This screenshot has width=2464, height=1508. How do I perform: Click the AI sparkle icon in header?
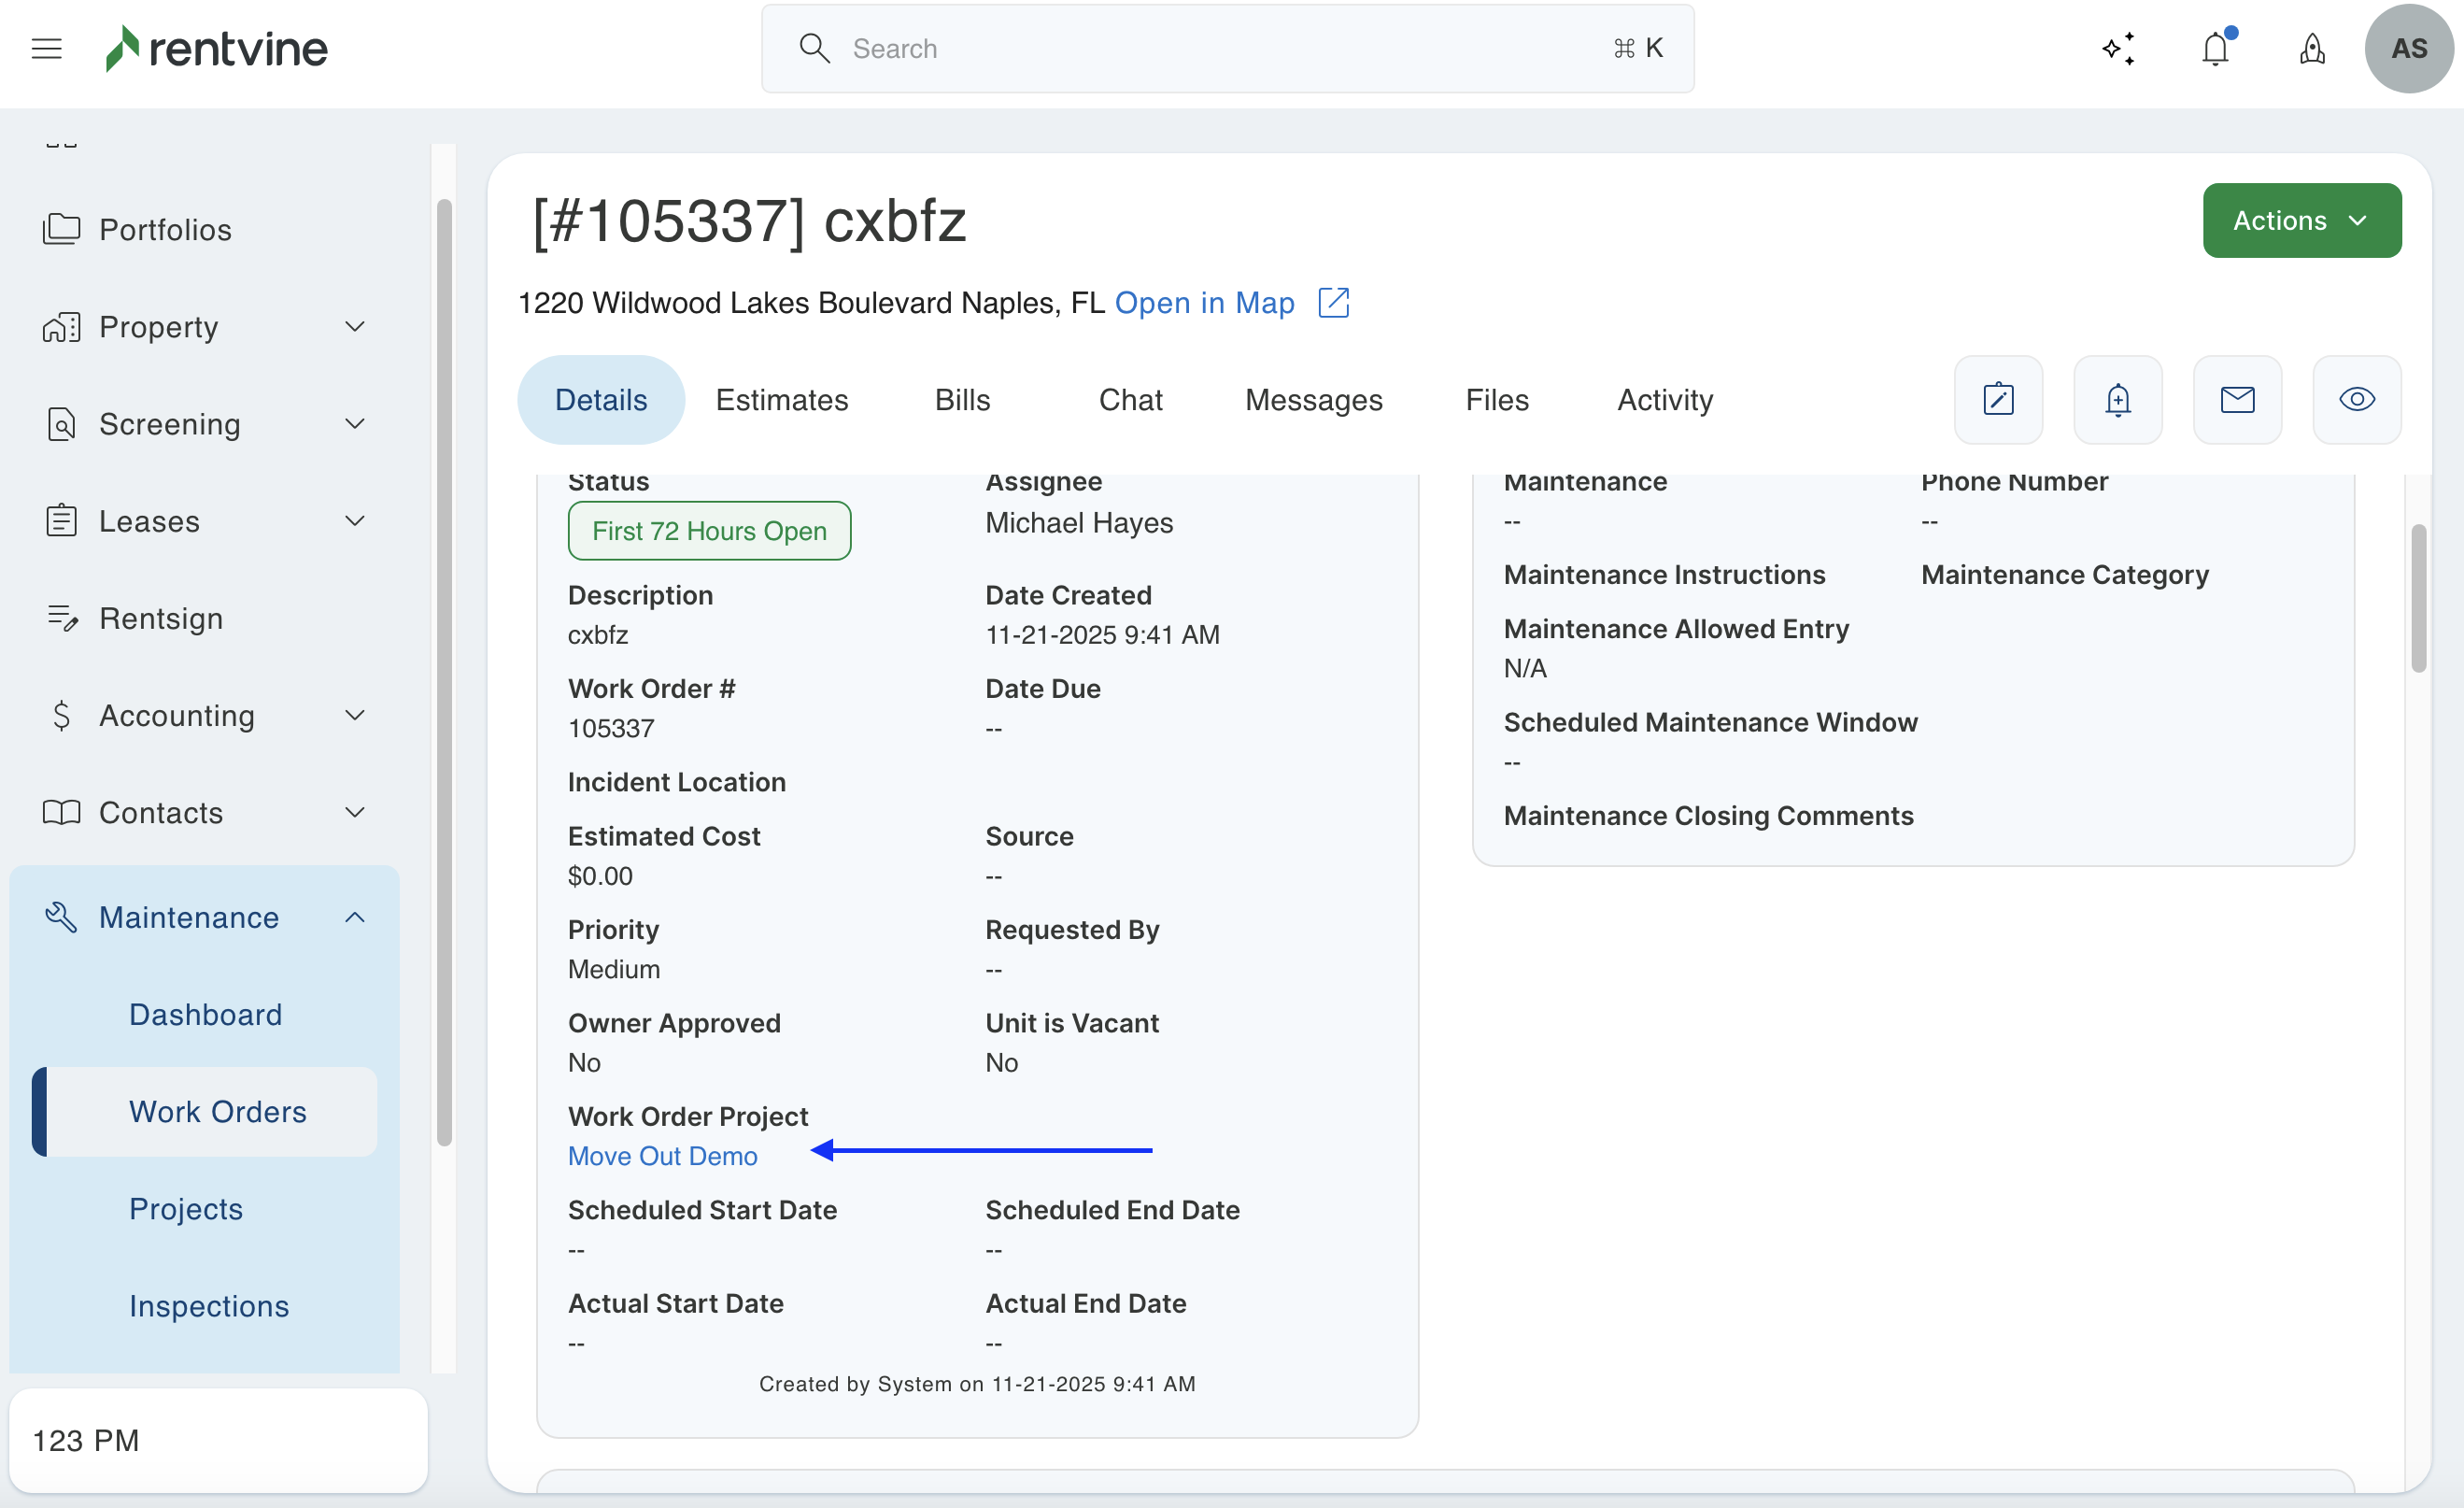(2118, 48)
